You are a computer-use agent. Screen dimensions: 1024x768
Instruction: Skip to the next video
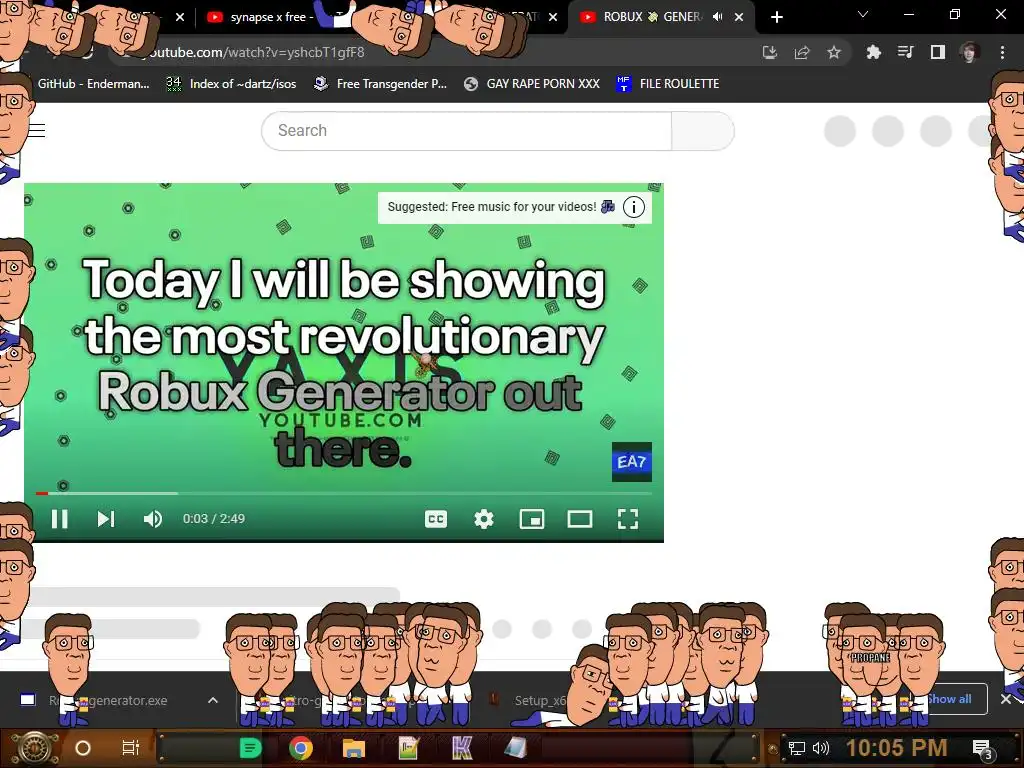click(106, 519)
